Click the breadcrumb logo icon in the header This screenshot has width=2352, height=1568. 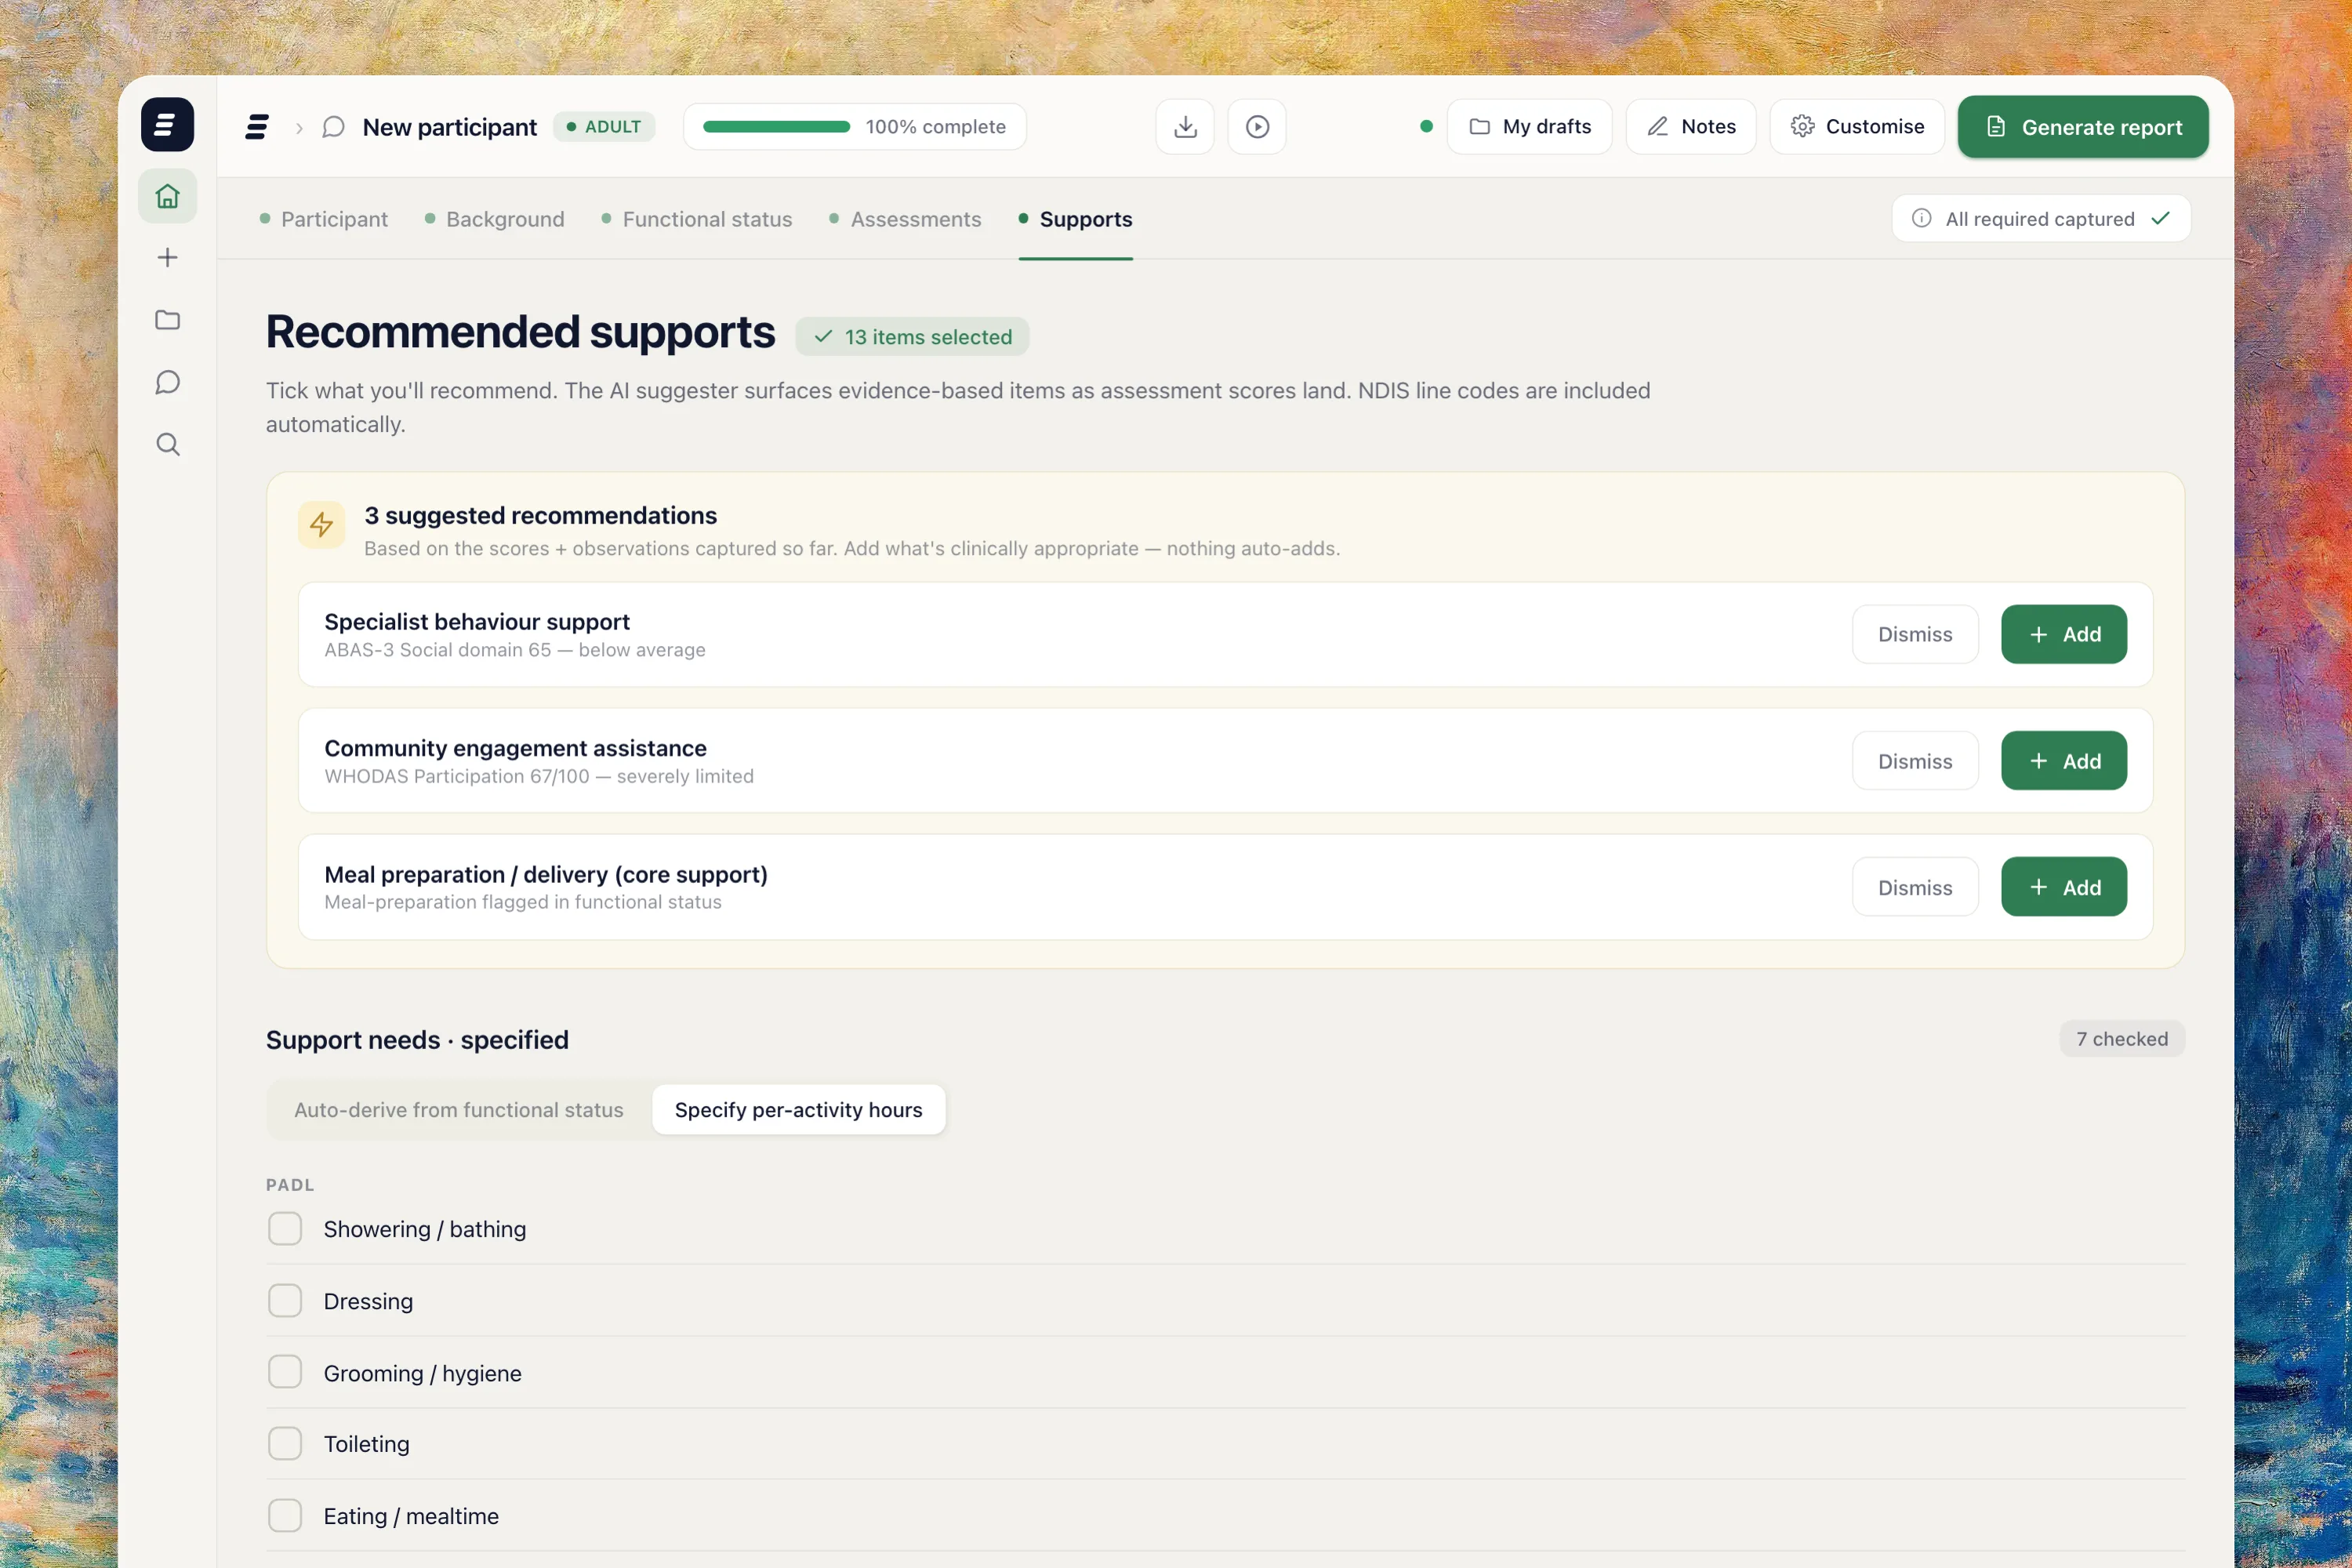coord(257,127)
